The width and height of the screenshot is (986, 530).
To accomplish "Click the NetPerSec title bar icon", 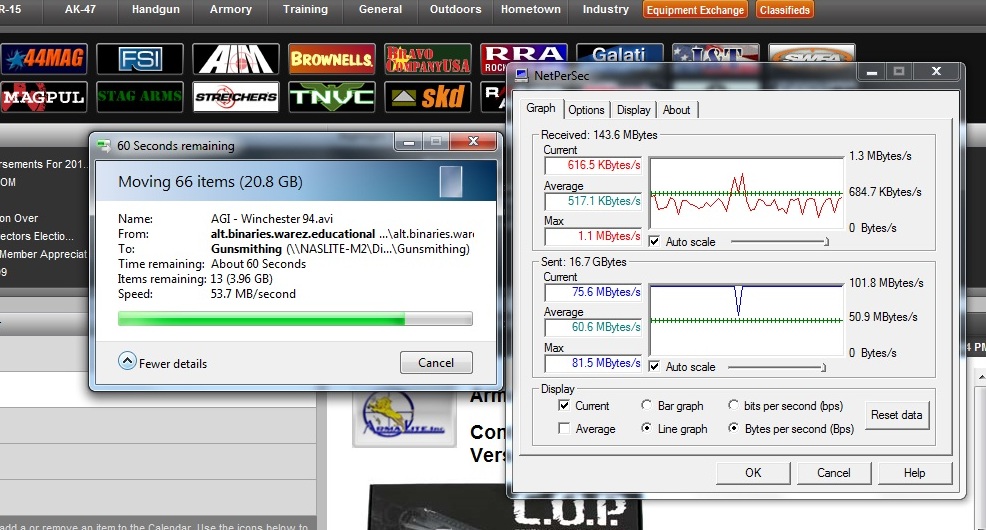I will pyautogui.click(x=521, y=75).
